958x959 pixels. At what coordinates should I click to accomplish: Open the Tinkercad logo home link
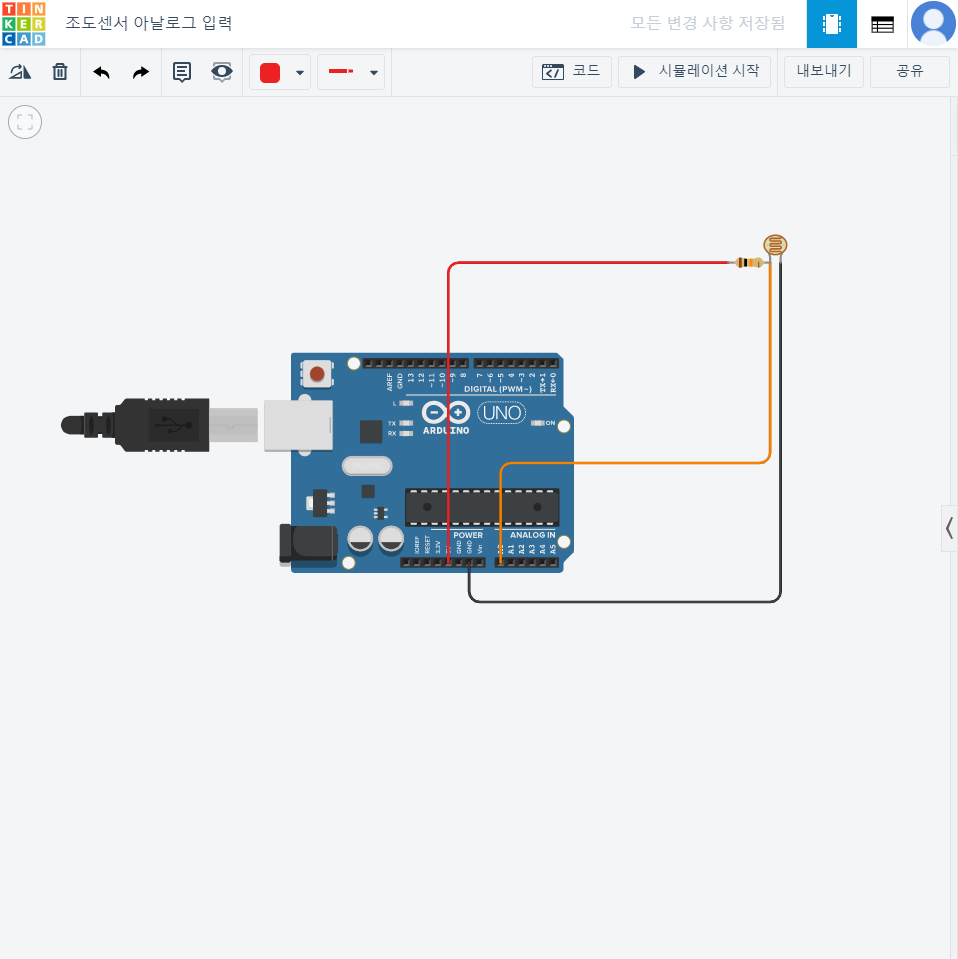pyautogui.click(x=23, y=24)
